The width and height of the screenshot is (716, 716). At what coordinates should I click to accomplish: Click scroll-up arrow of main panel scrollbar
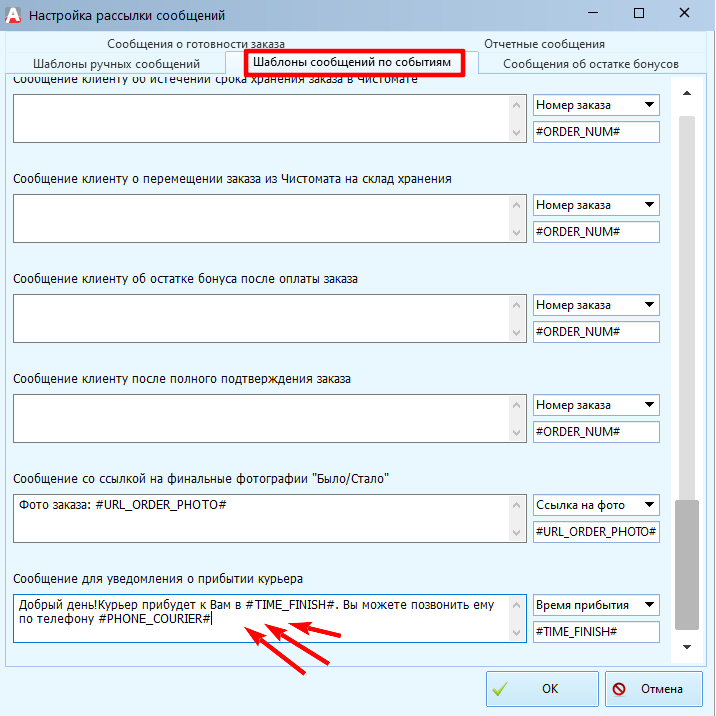pyautogui.click(x=687, y=93)
